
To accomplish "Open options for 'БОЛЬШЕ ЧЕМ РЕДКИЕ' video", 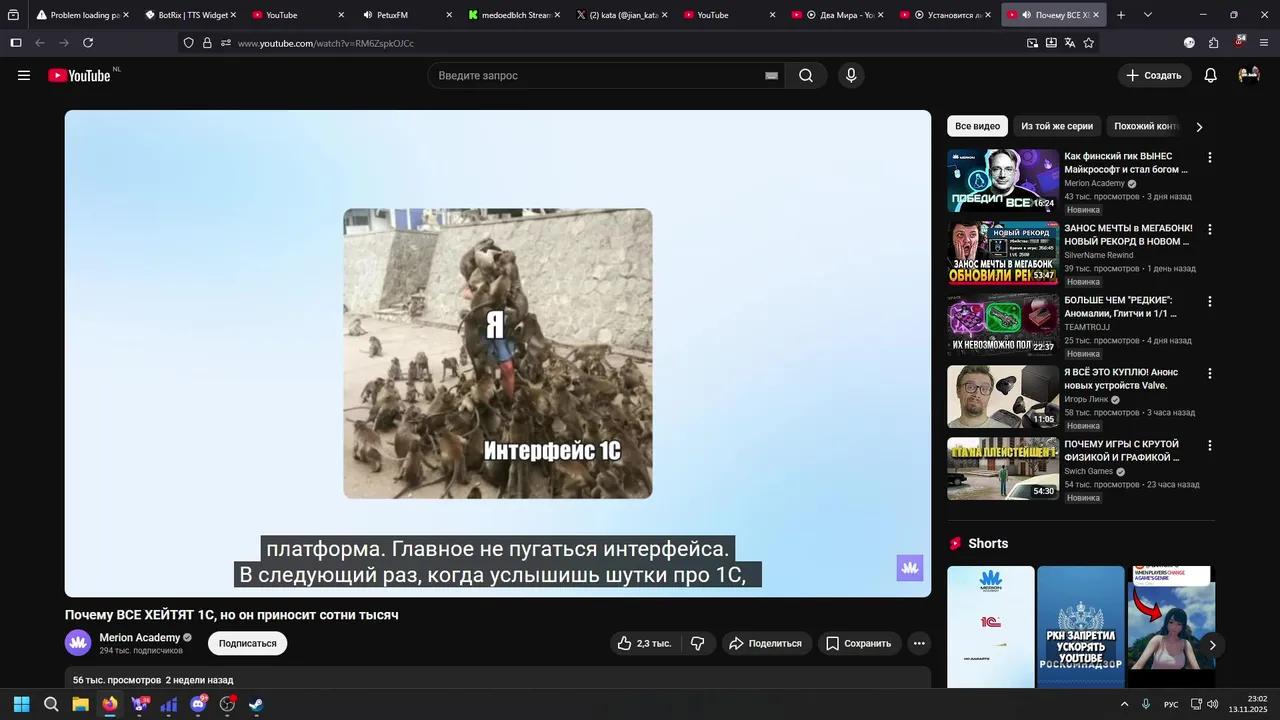I will click(x=1209, y=302).
